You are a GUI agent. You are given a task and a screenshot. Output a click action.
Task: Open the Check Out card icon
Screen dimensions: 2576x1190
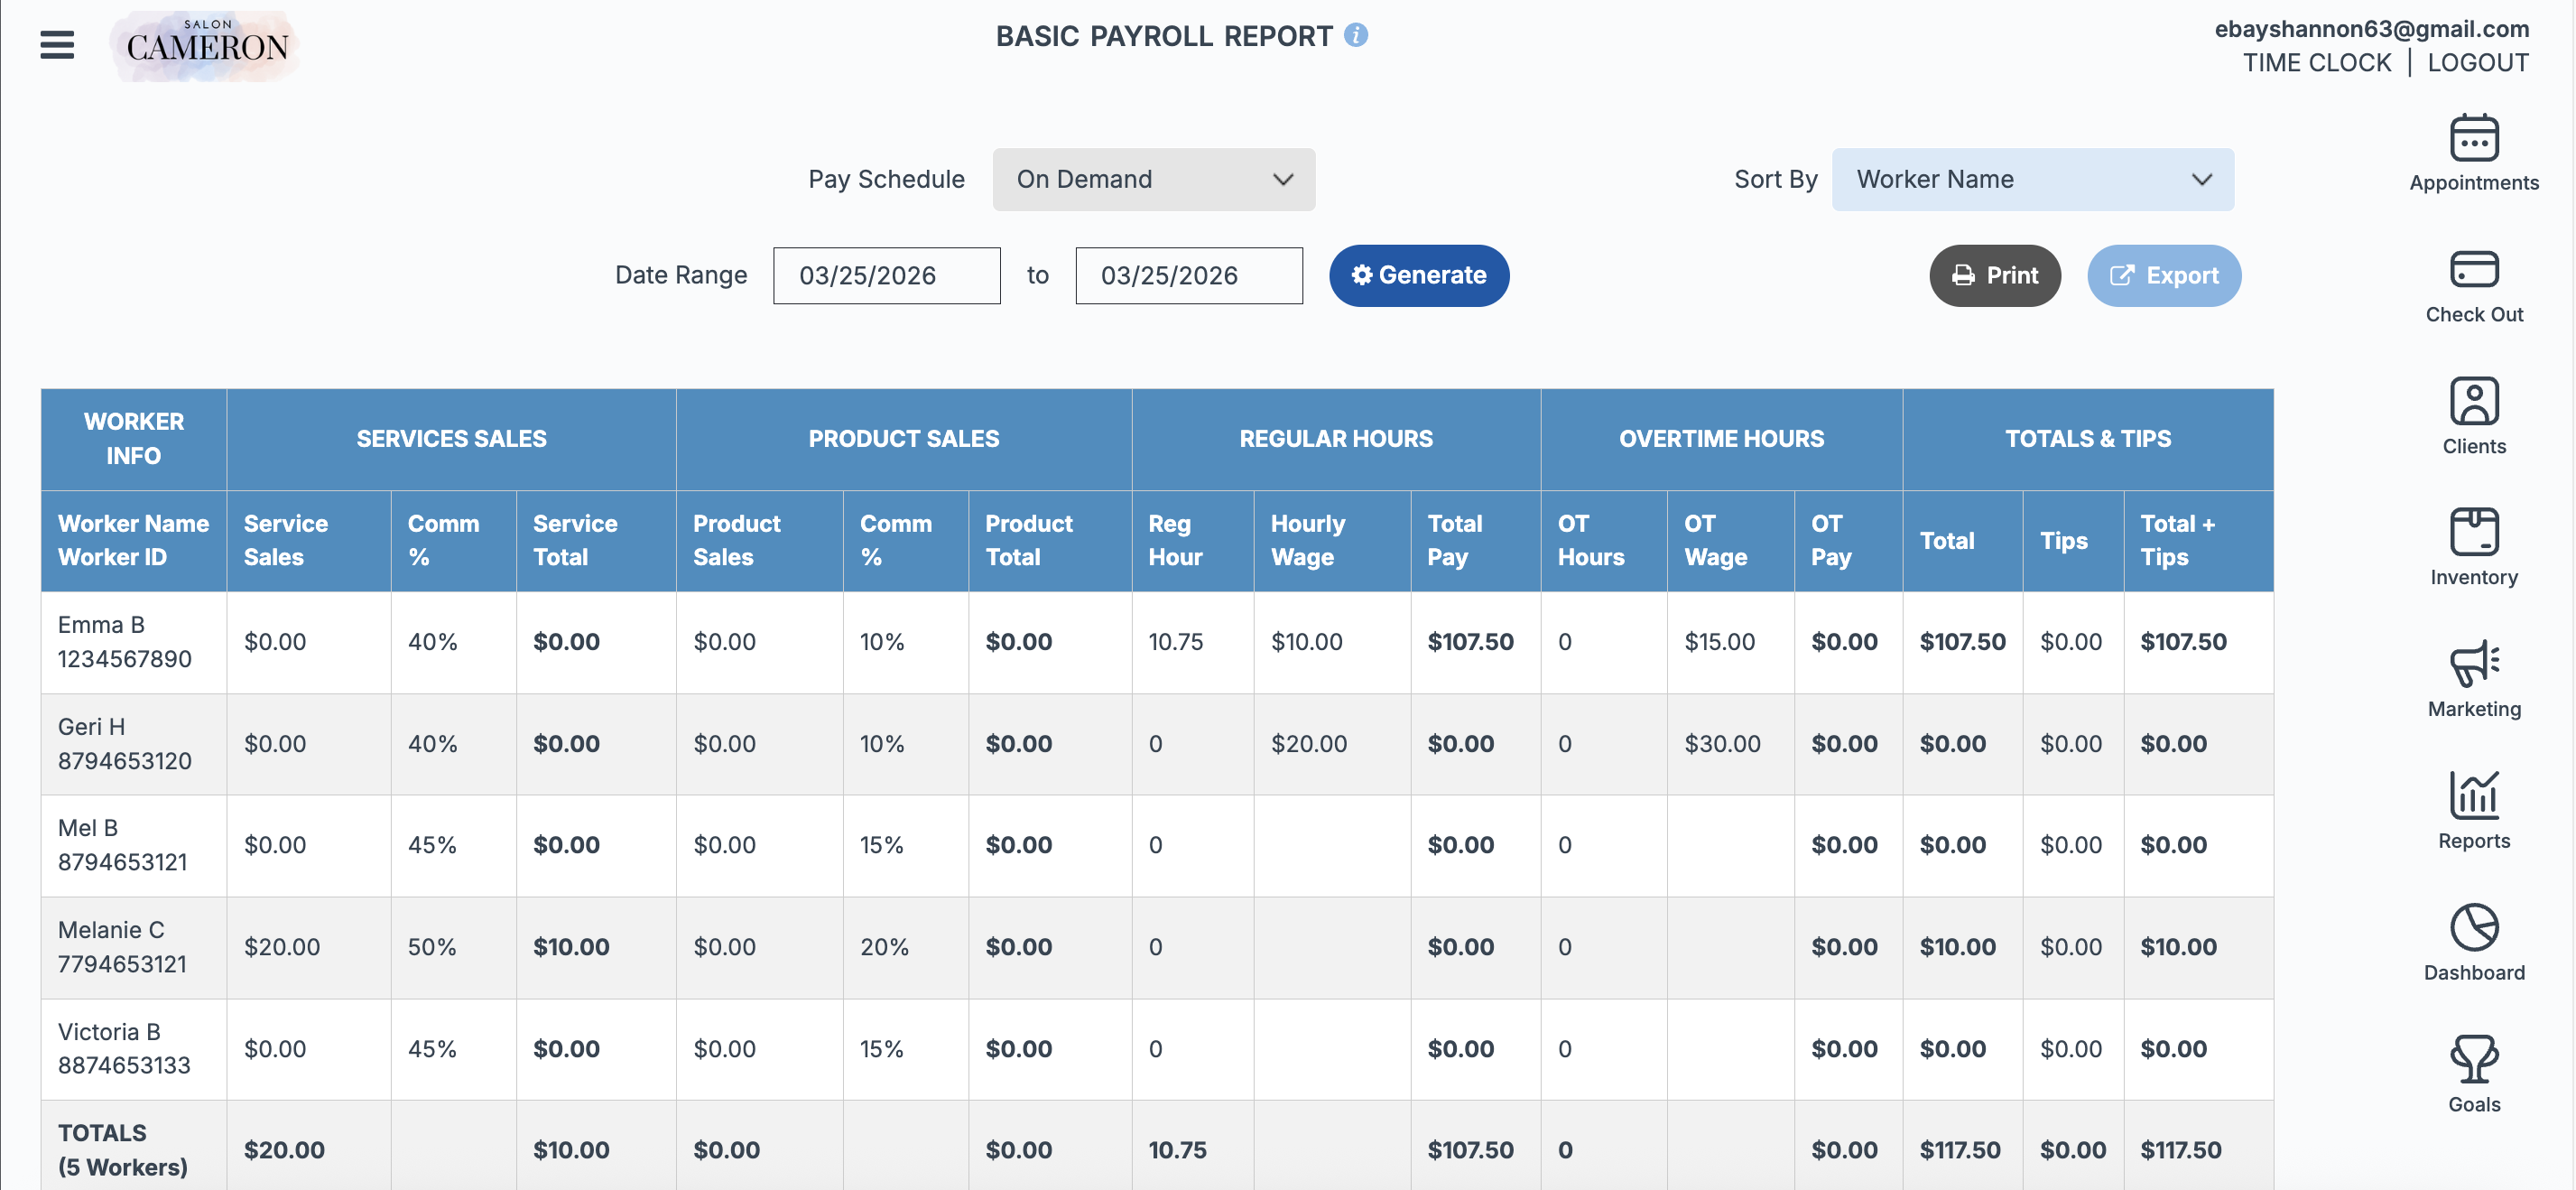[2473, 270]
